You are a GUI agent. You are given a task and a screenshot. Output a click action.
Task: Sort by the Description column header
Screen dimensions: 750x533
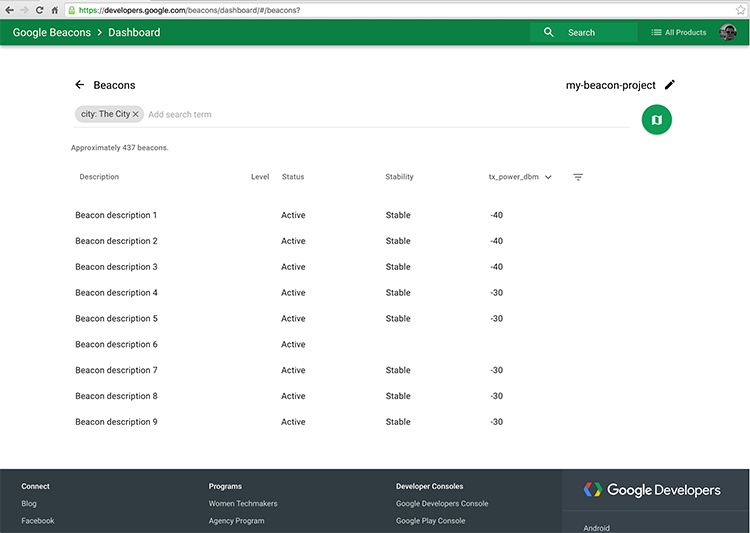coord(99,177)
